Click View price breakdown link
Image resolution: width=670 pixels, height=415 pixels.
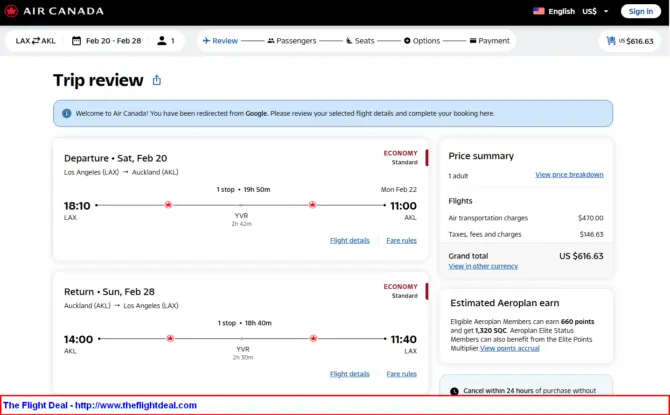click(x=569, y=175)
